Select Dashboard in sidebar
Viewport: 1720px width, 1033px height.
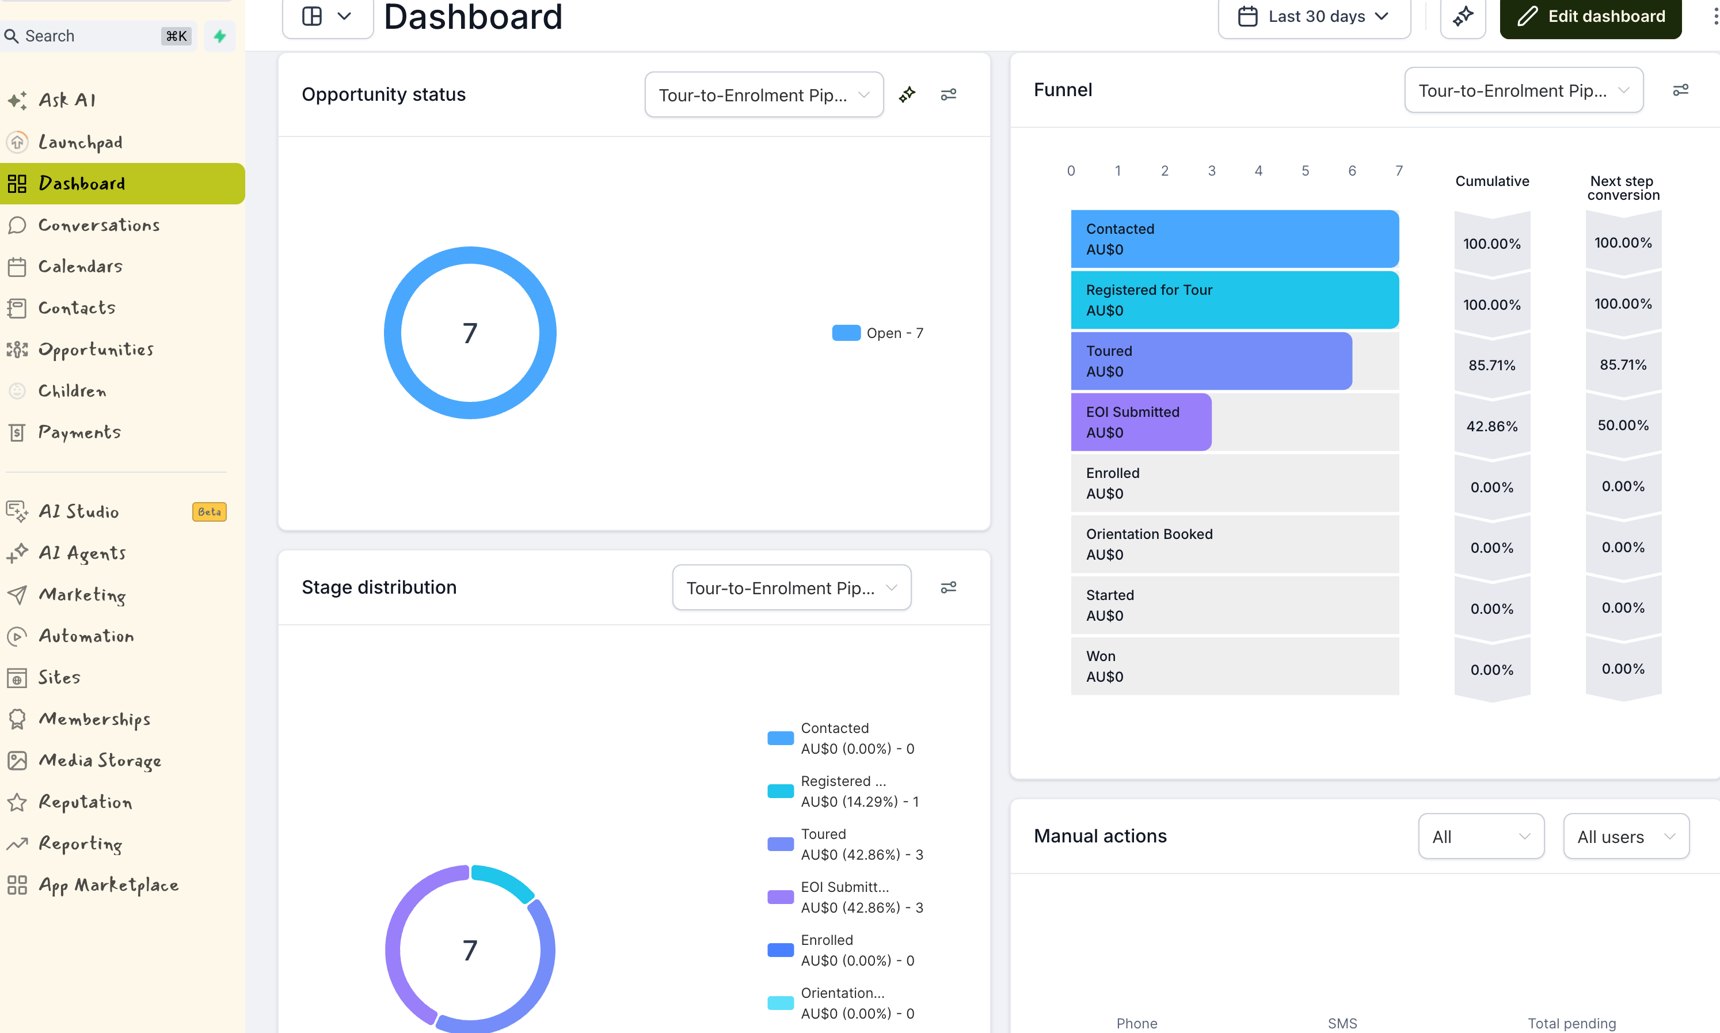pyautogui.click(x=122, y=184)
